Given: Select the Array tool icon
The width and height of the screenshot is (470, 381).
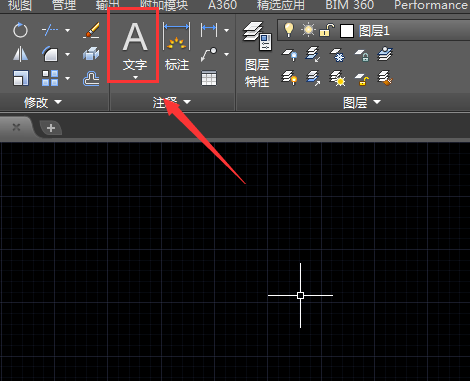Looking at the screenshot, I should (50, 78).
